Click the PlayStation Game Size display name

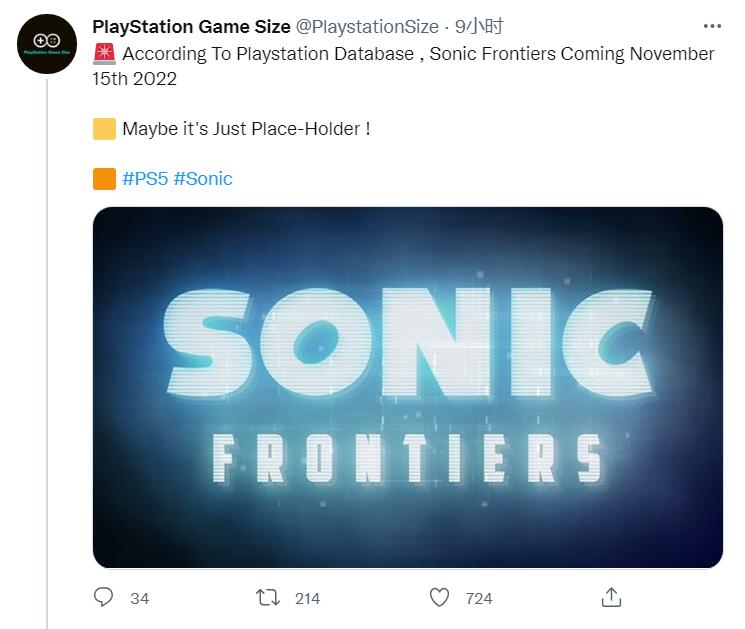click(191, 26)
